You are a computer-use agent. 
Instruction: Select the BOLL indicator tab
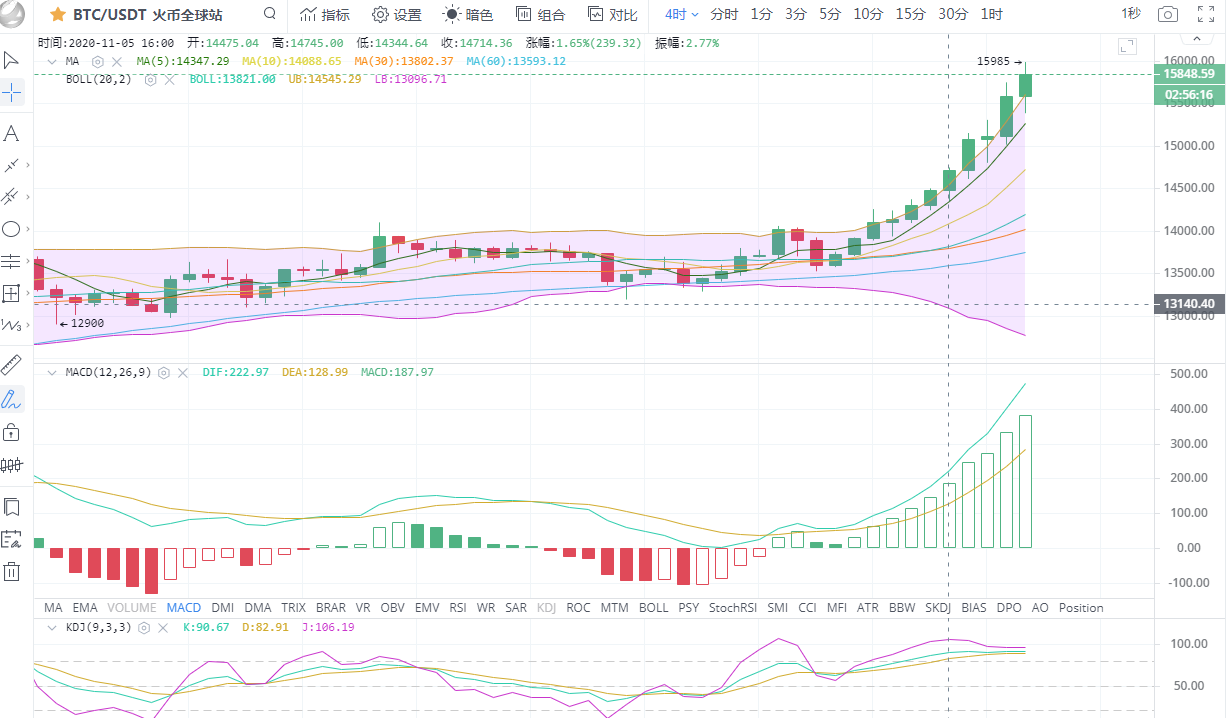(653, 607)
